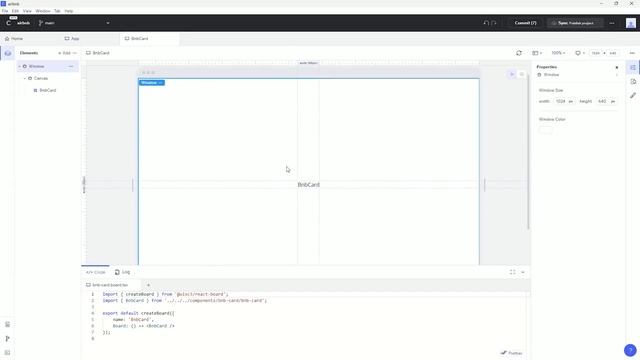Click the Commit button
640x360 pixels.
[x=525, y=23]
